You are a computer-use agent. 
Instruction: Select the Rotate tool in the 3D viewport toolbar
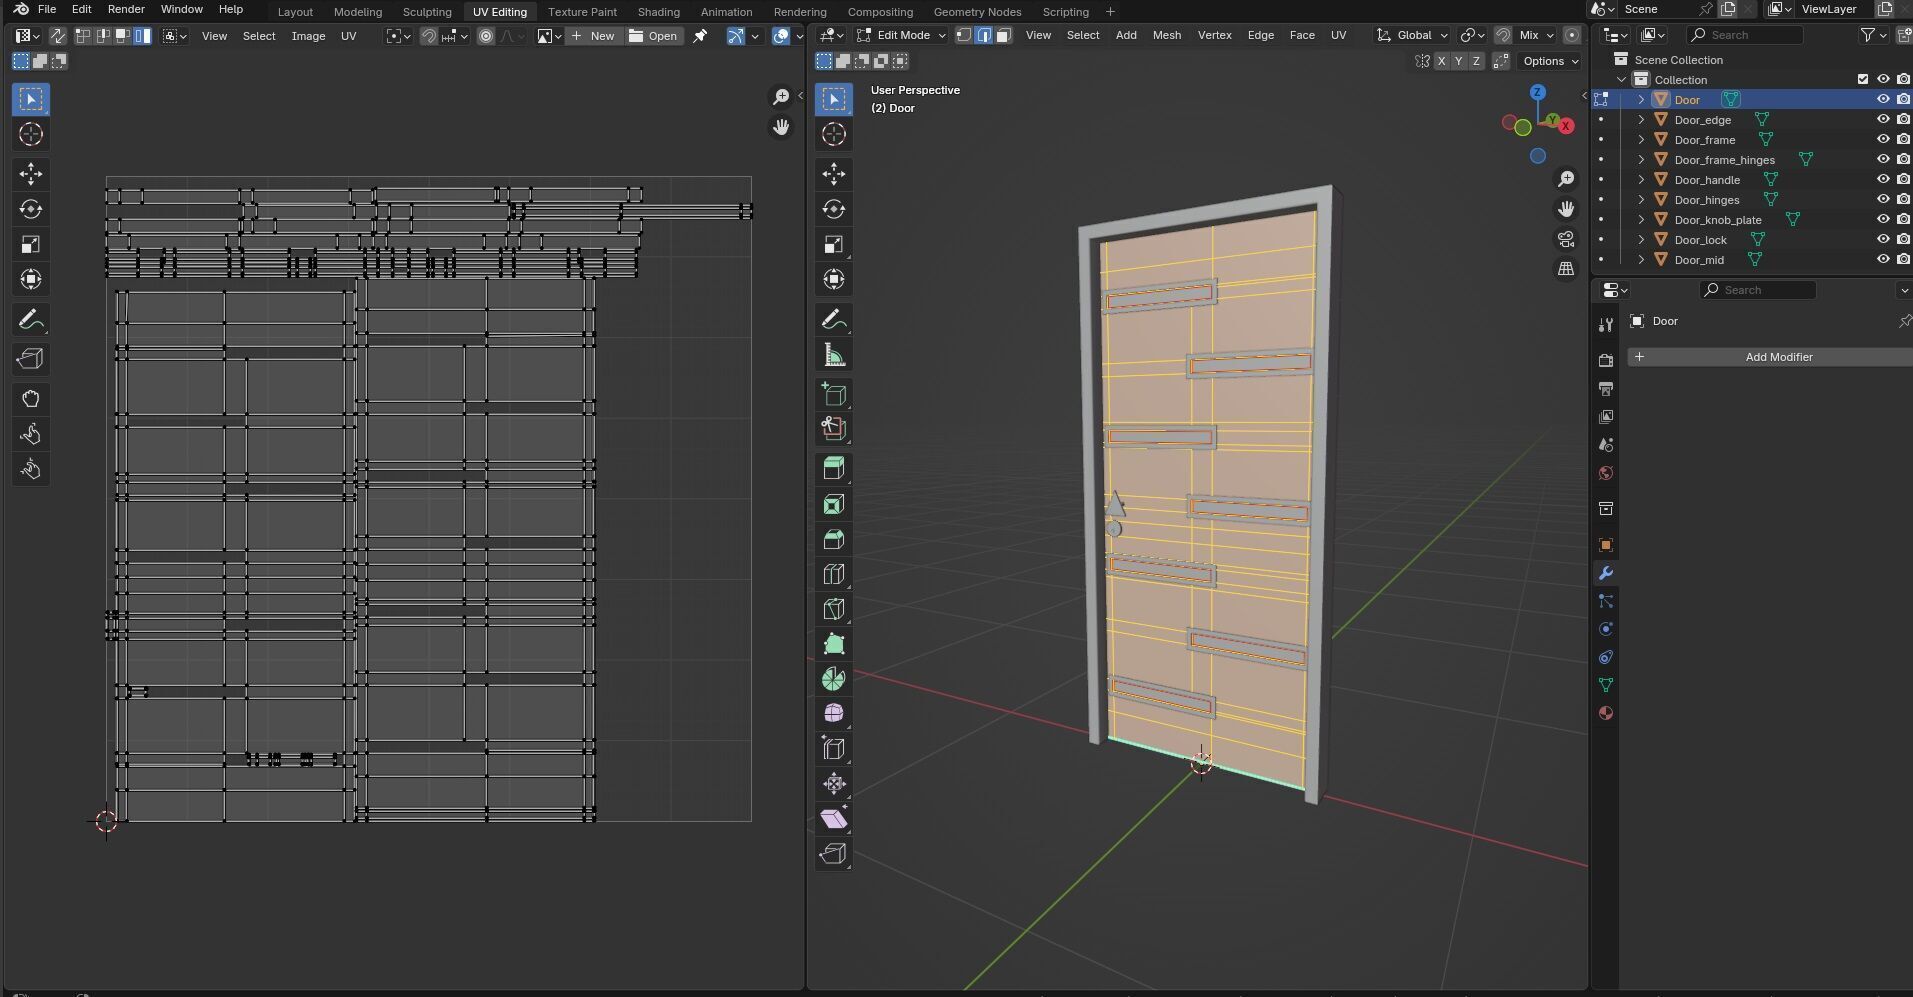833,209
